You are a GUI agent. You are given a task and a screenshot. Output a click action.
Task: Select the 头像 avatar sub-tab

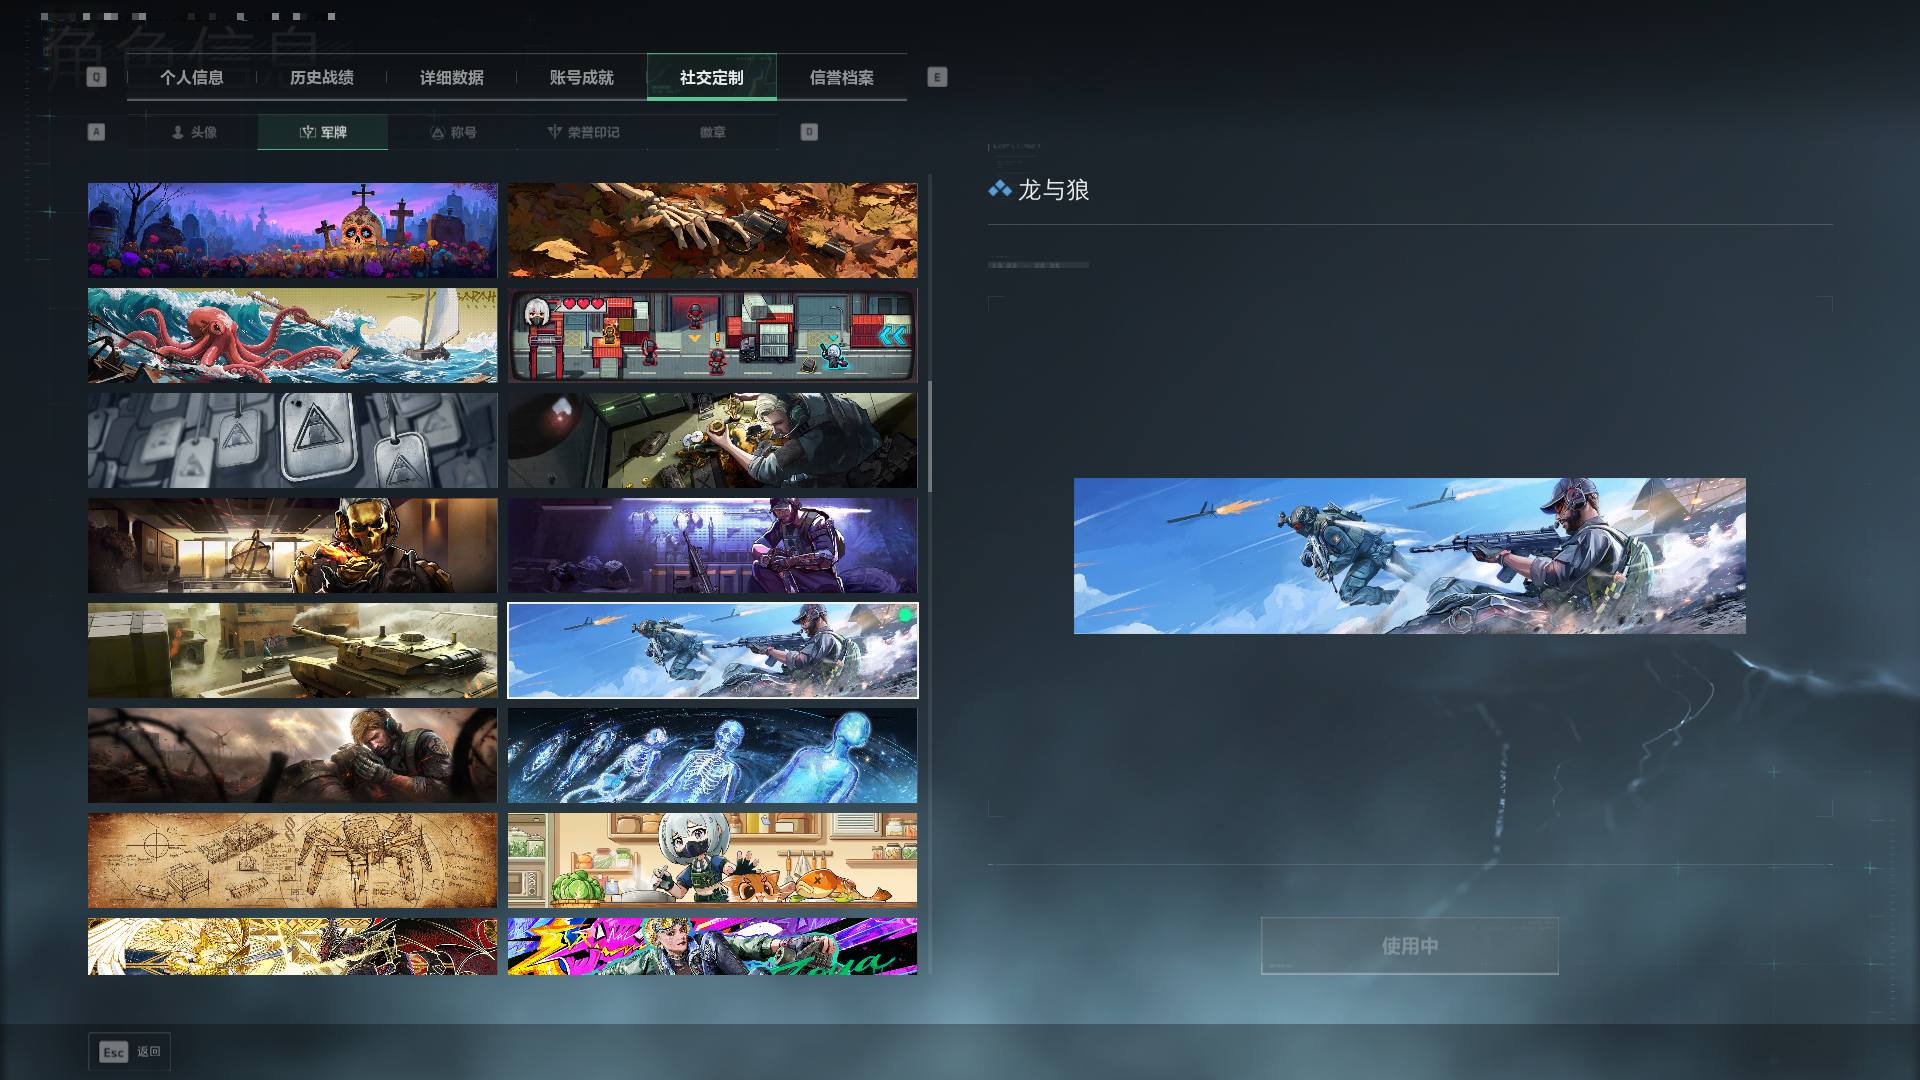point(193,132)
